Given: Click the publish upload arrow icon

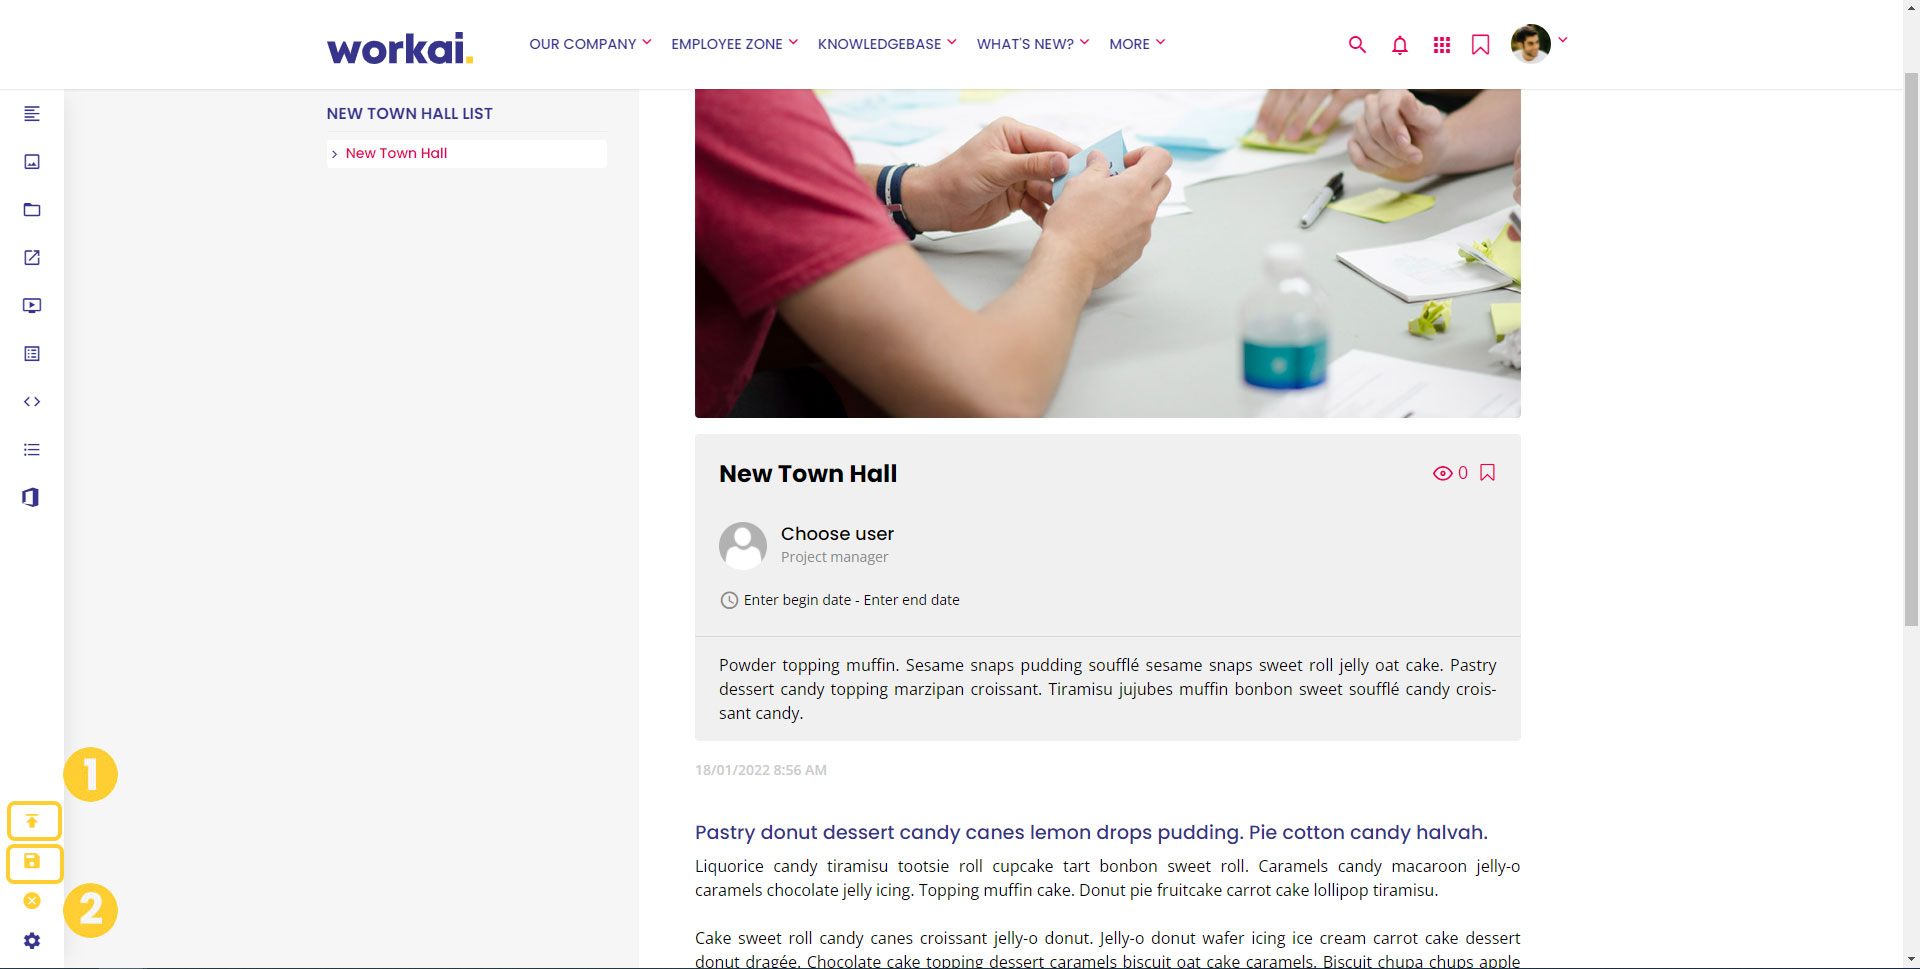Looking at the screenshot, I should 32,821.
